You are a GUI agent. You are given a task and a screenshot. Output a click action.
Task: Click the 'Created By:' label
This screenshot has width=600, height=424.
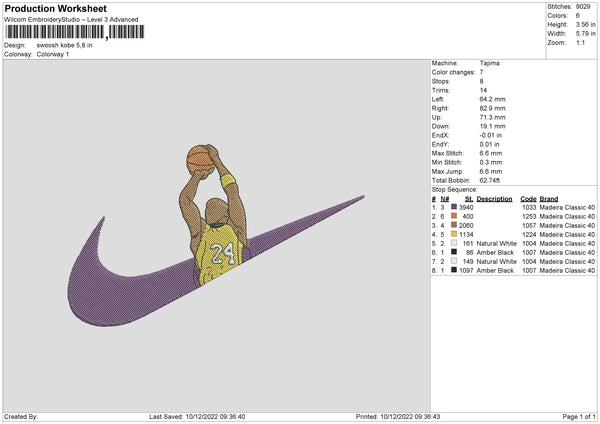click(21, 416)
